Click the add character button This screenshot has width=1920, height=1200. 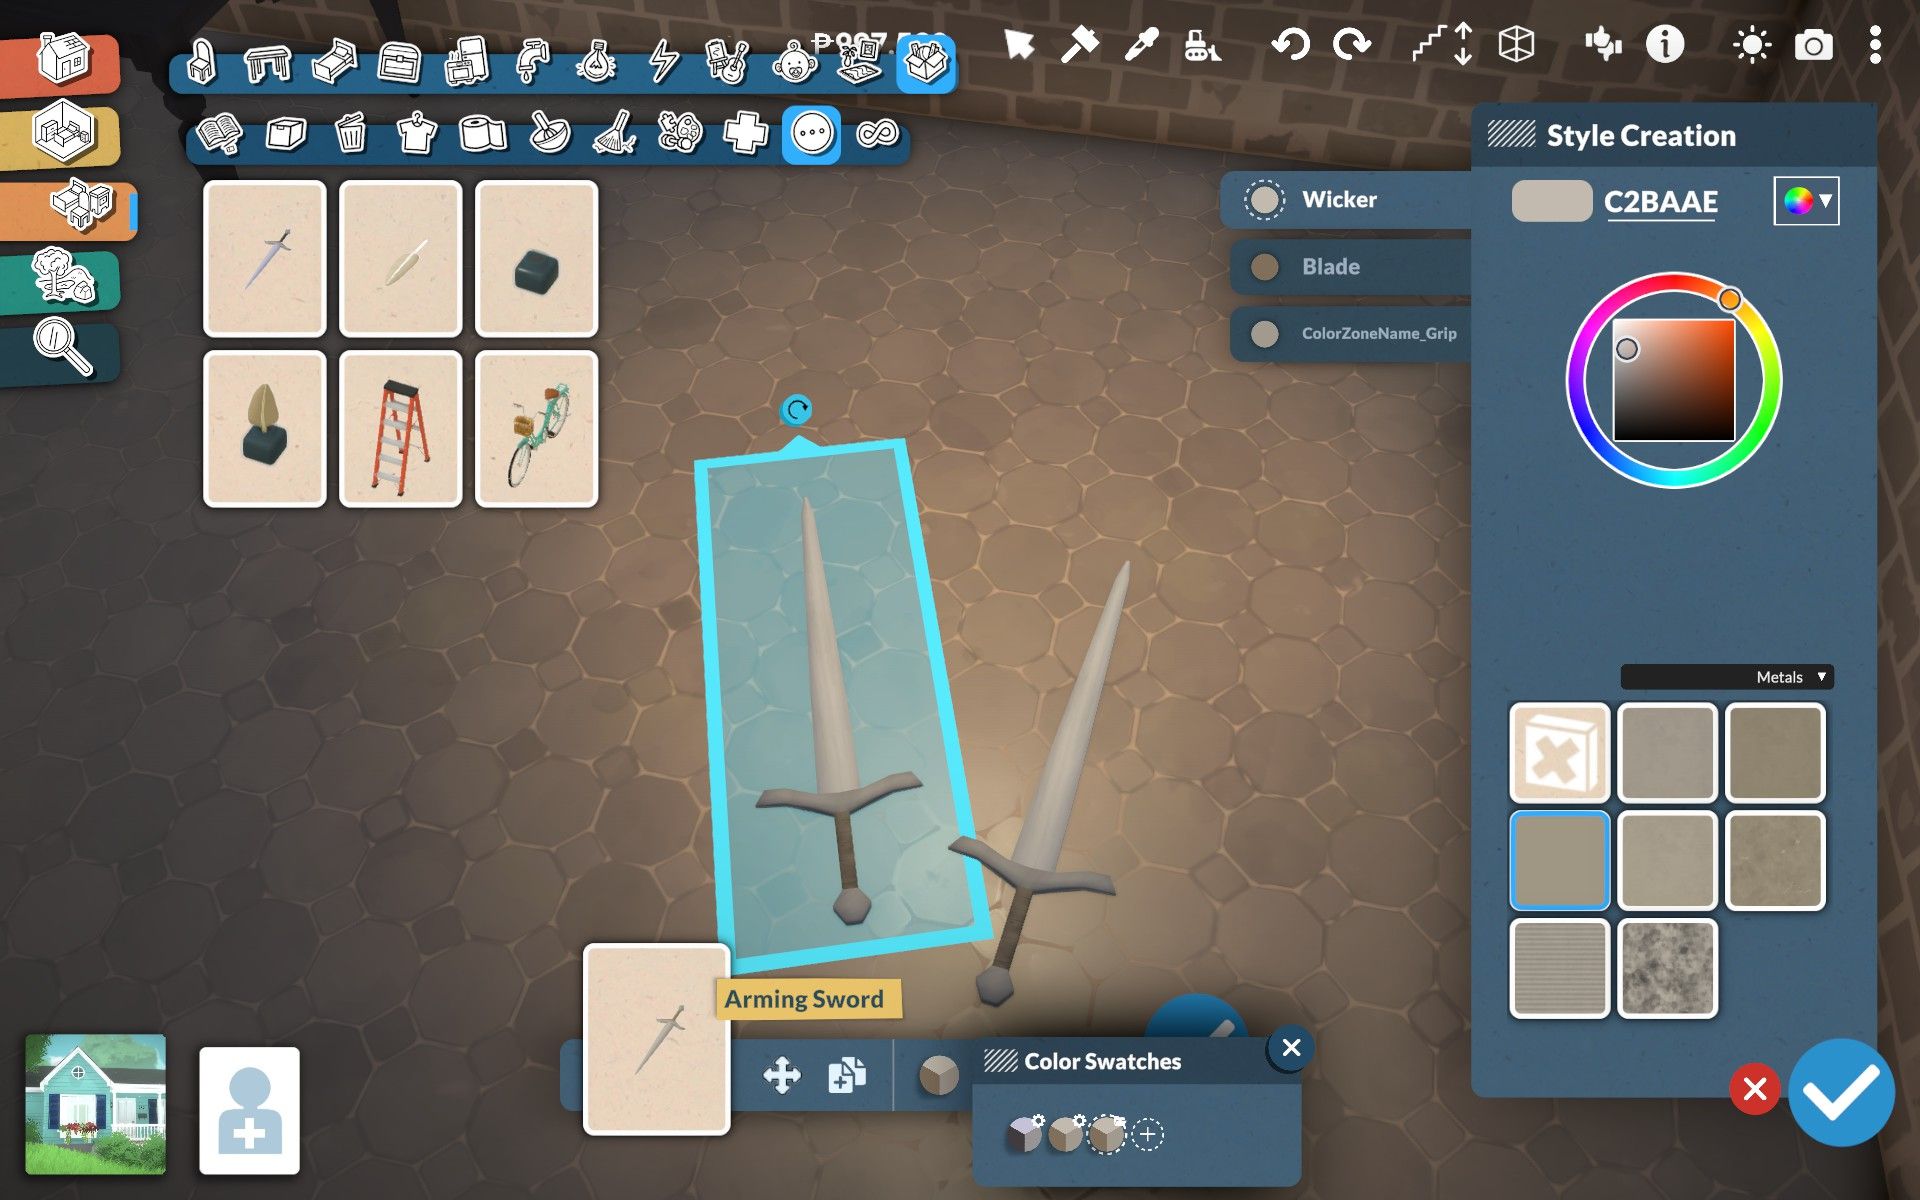point(249,1110)
